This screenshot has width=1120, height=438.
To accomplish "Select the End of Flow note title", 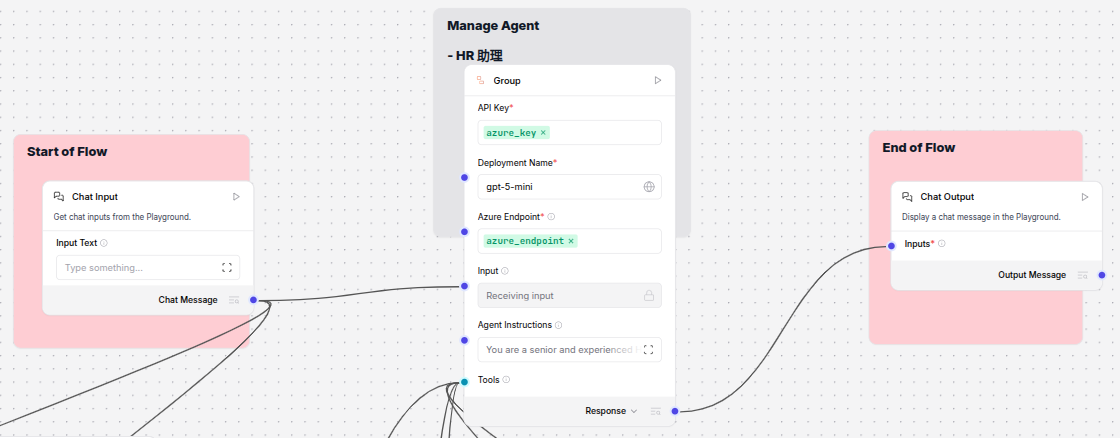I will [x=919, y=148].
